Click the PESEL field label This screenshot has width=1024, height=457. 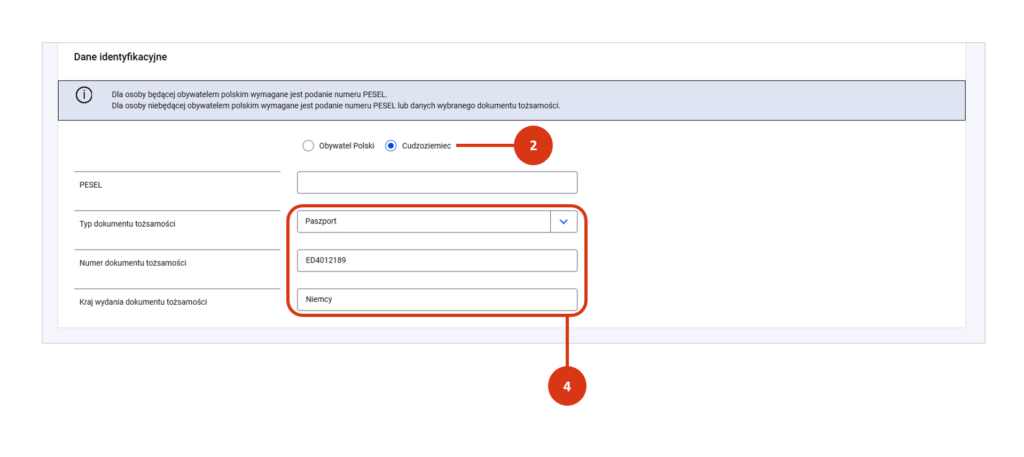91,185
